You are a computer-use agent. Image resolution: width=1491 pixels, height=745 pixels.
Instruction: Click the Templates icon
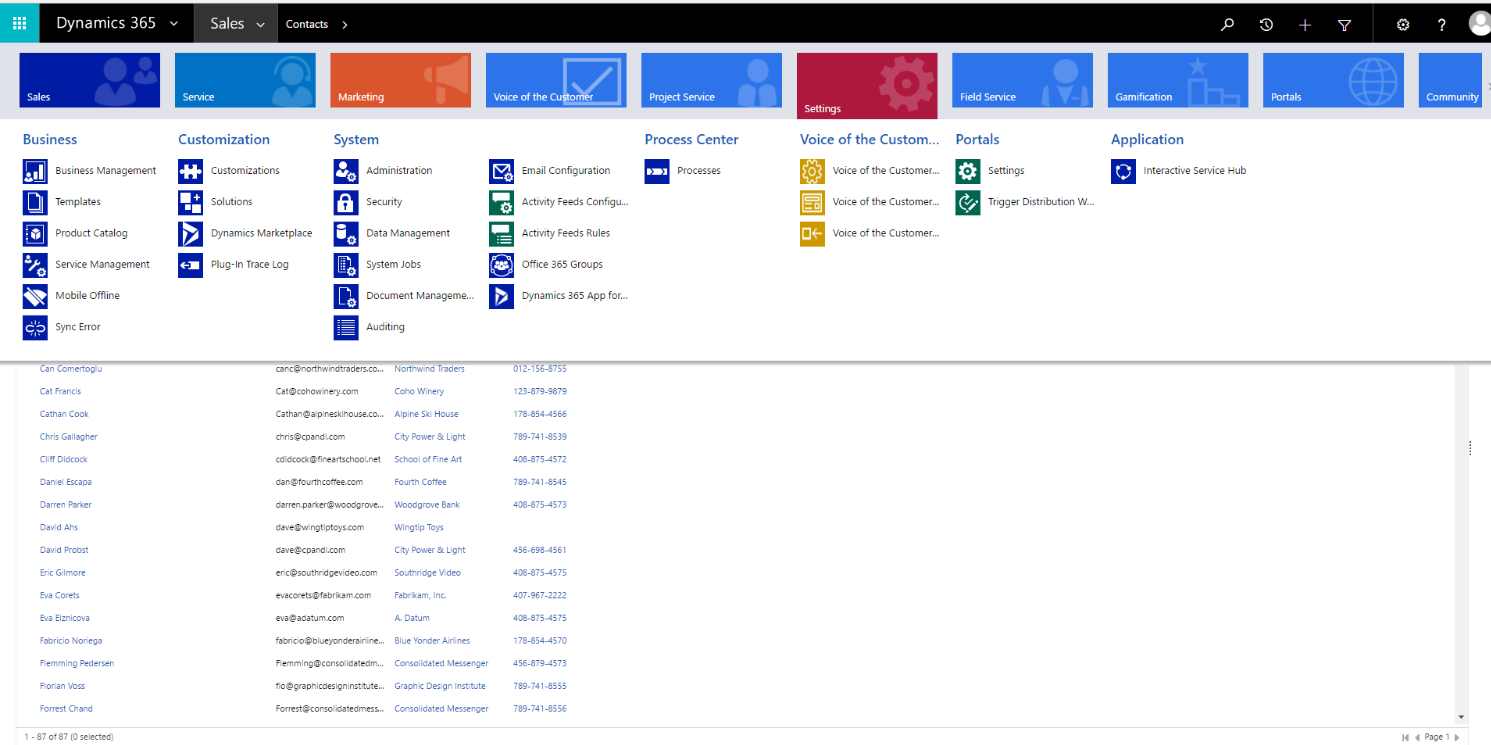point(35,202)
